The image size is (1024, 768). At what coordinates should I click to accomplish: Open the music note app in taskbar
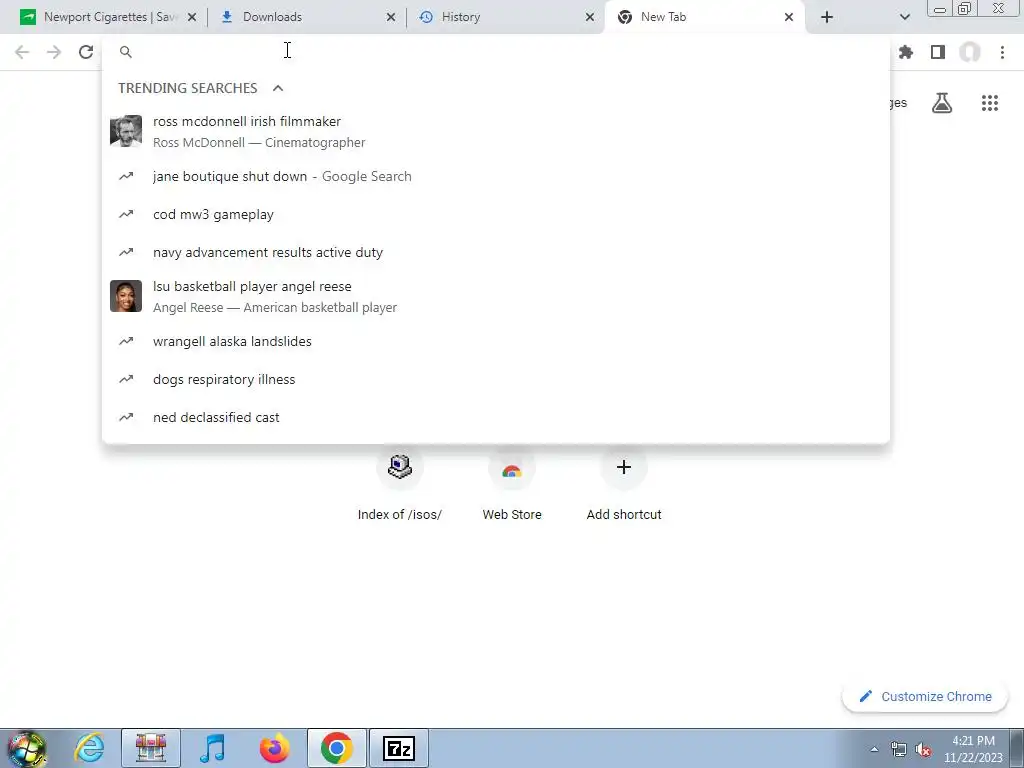[x=212, y=748]
